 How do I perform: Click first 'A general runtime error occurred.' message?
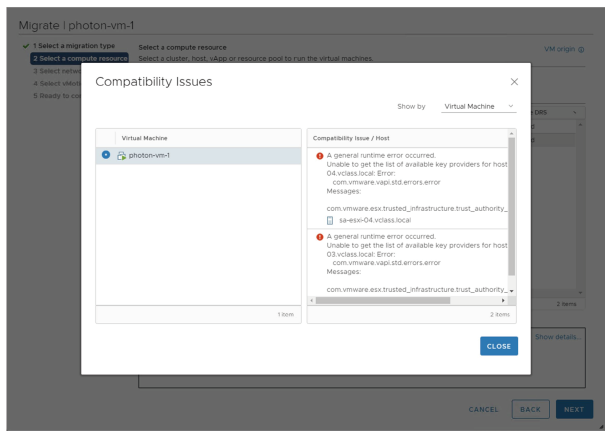[x=381, y=155]
